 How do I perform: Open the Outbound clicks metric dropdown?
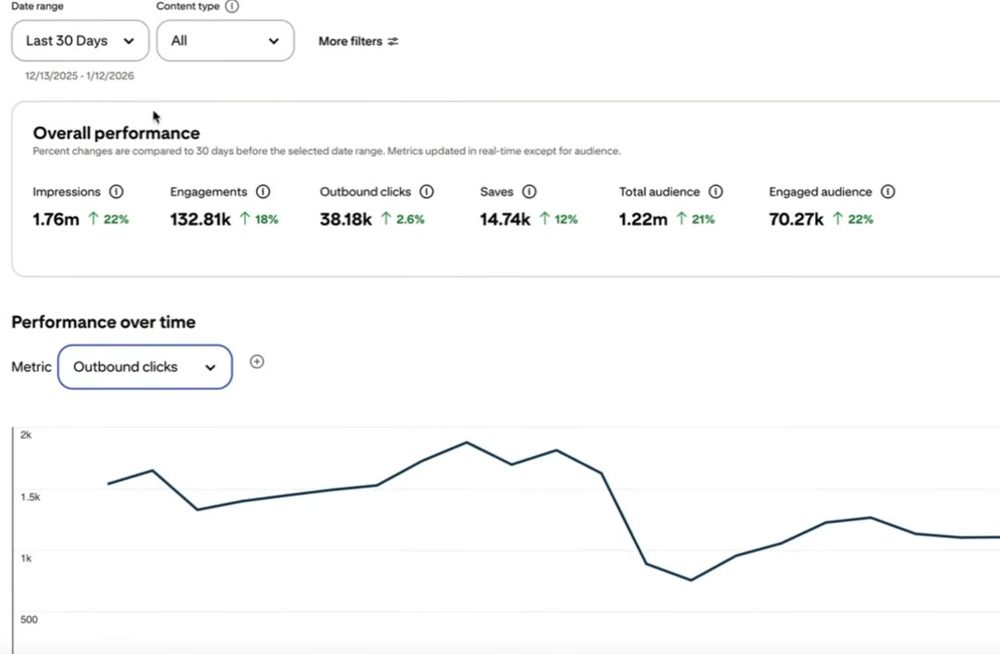[x=145, y=367]
